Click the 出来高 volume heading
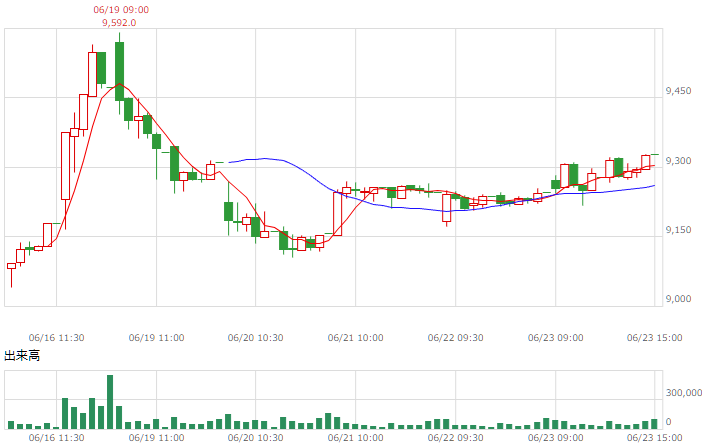 pyautogui.click(x=22, y=356)
